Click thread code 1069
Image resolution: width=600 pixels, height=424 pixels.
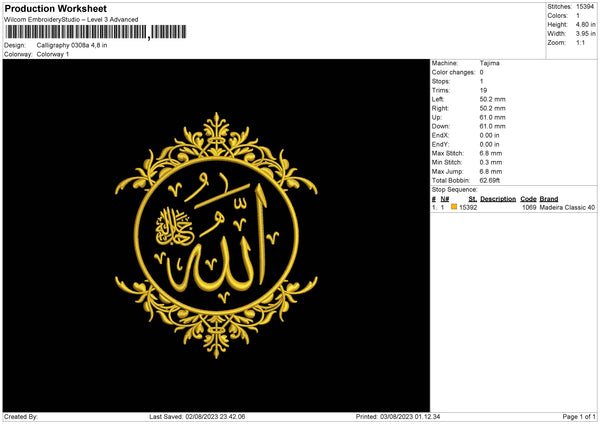pyautogui.click(x=529, y=207)
